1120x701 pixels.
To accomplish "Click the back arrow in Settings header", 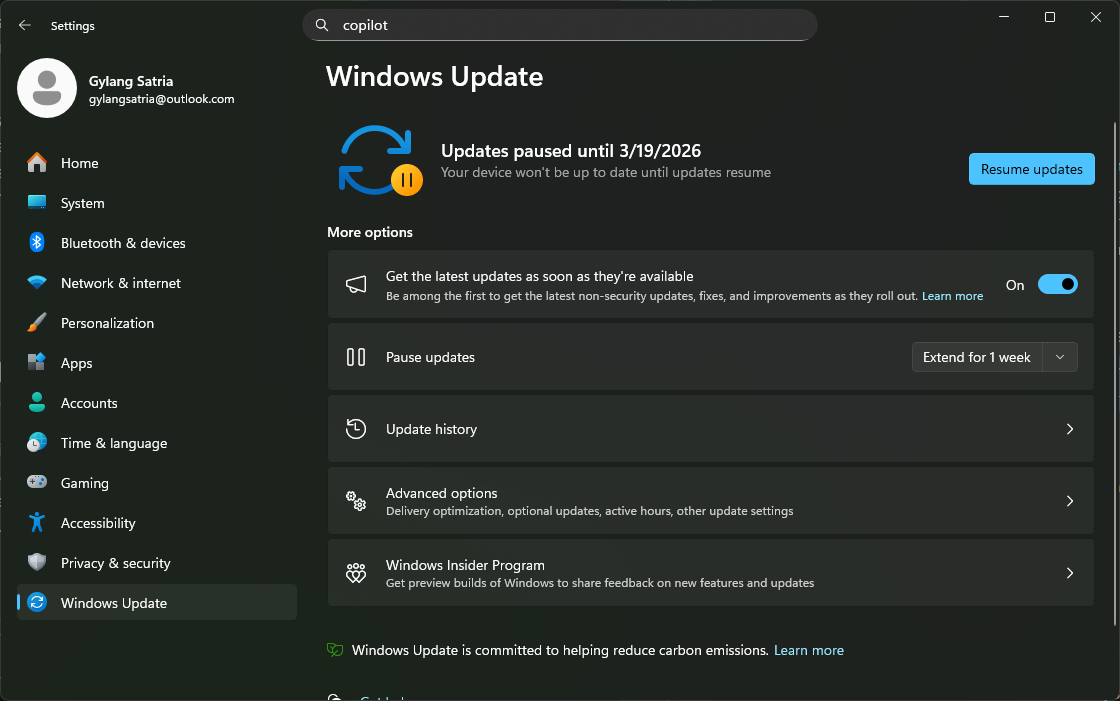I will (25, 26).
